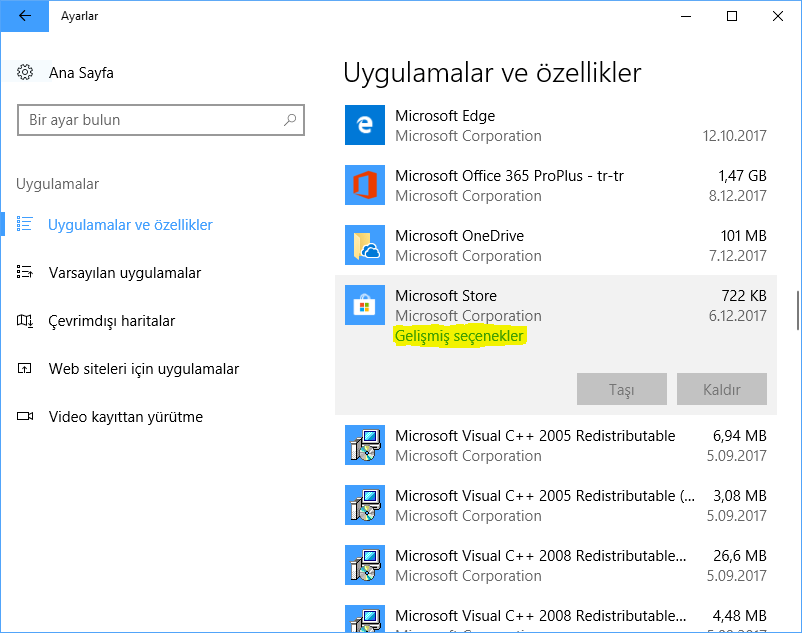Open Web siteleri için uygulamalar page
802x633 pixels.
pyautogui.click(x=144, y=369)
